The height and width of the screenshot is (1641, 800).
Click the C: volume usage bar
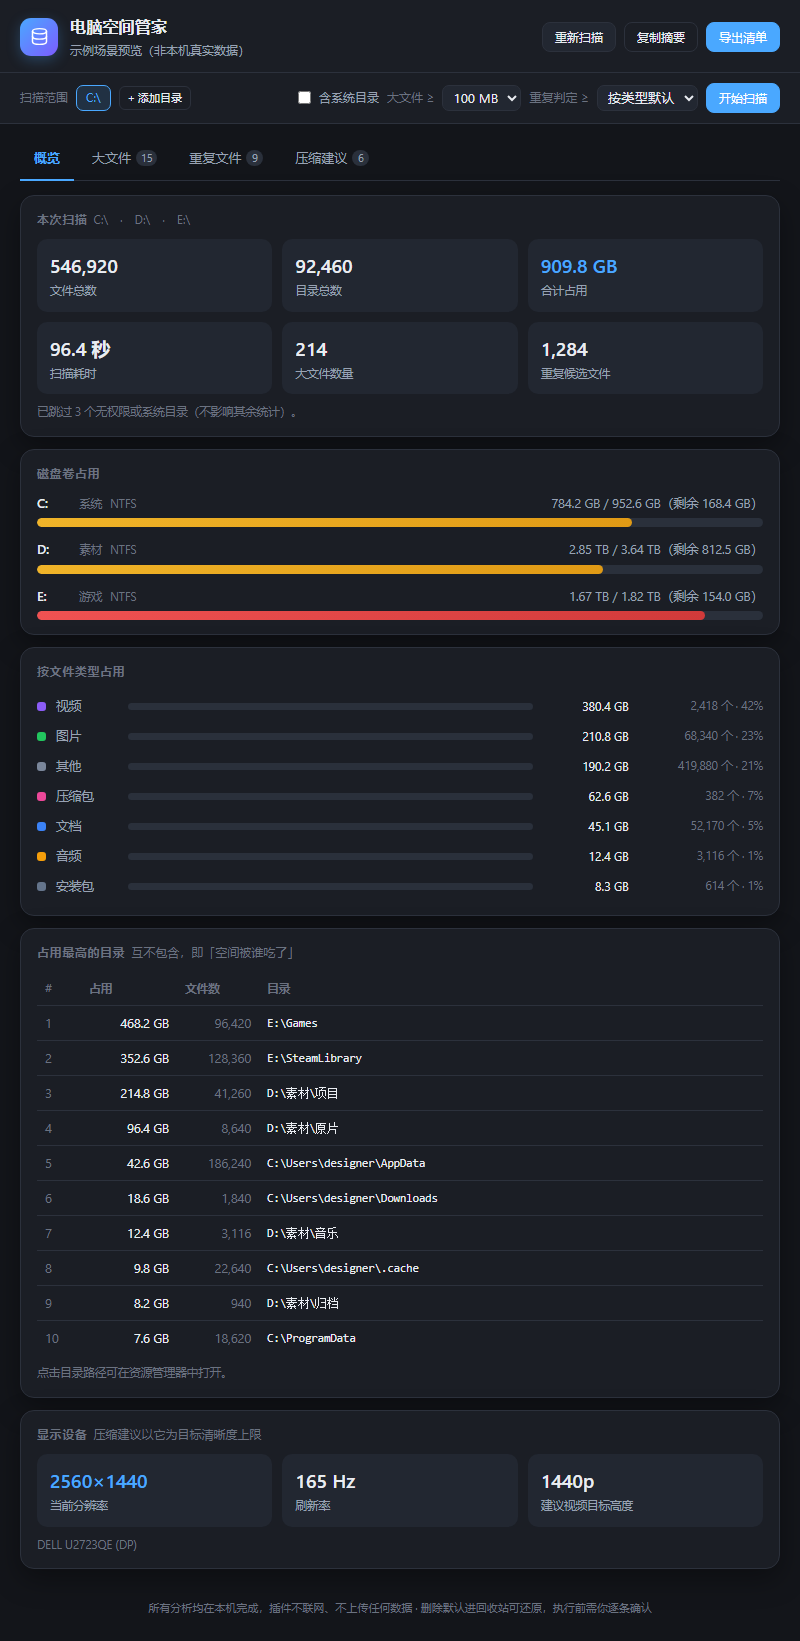pos(400,522)
